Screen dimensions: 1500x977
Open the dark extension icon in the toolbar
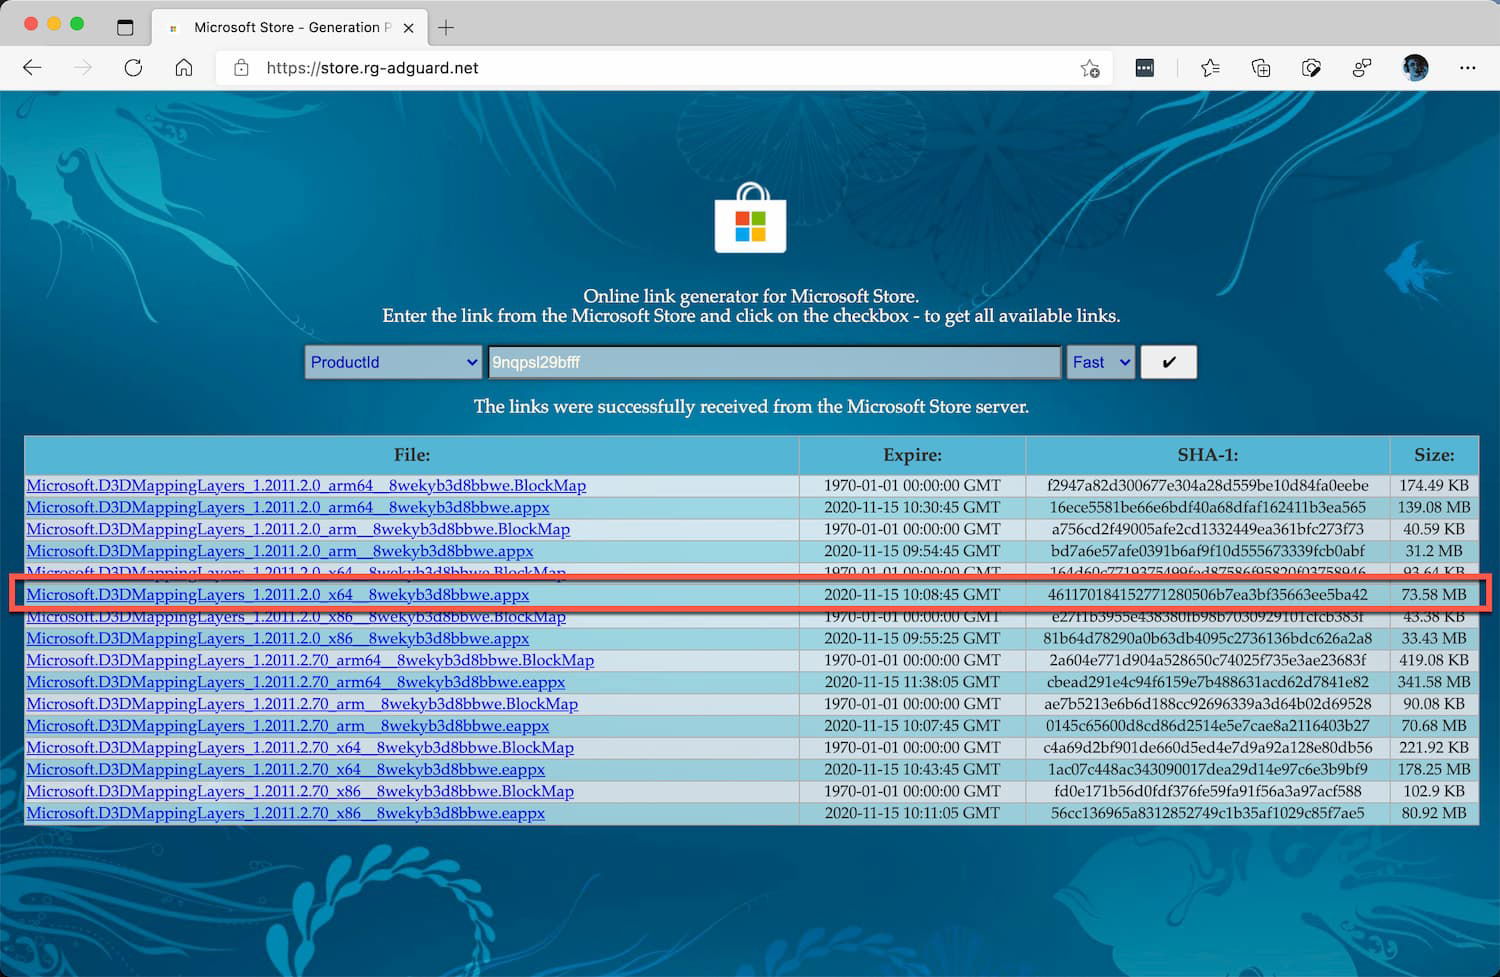(1145, 68)
